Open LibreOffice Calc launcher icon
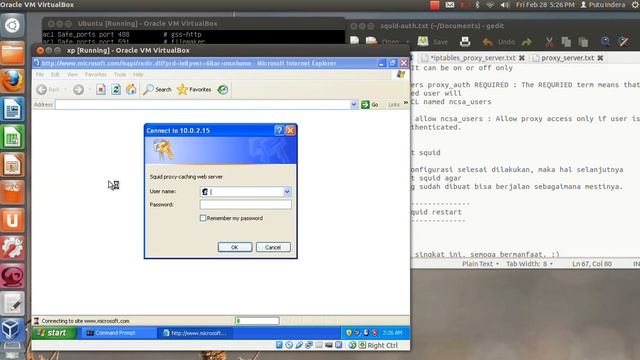The width and height of the screenshot is (640, 360). [x=12, y=137]
